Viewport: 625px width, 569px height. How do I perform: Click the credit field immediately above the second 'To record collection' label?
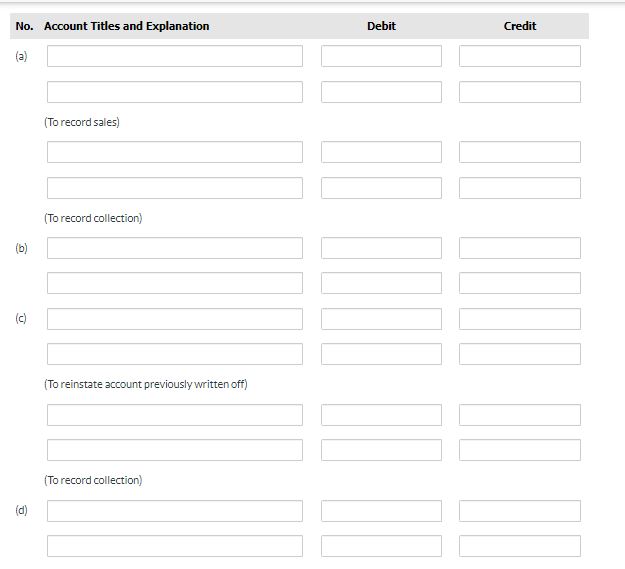519,450
